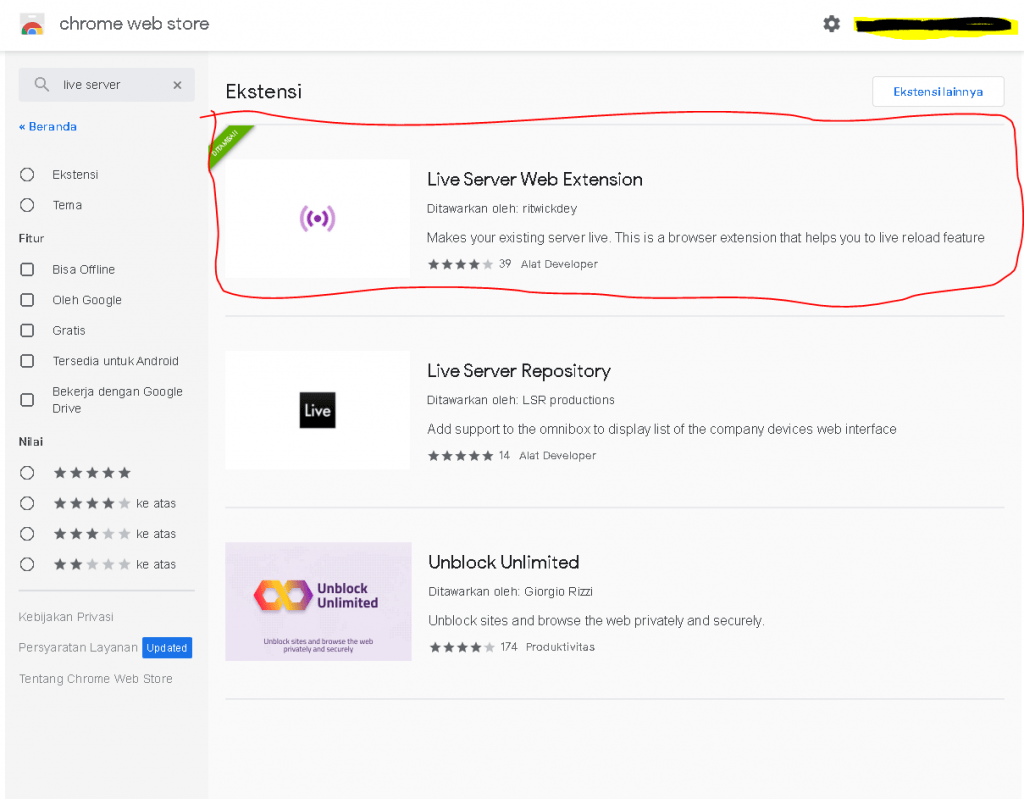Click the black Live logo thumbnail

[x=317, y=410]
